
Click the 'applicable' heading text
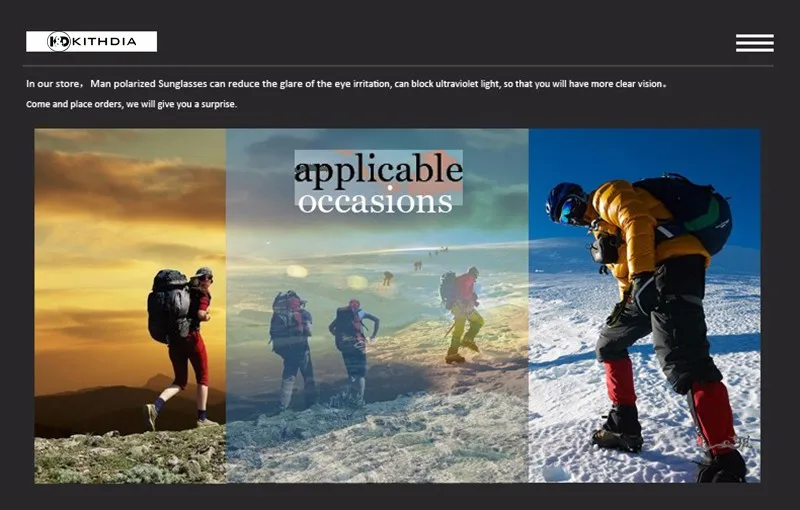(379, 170)
